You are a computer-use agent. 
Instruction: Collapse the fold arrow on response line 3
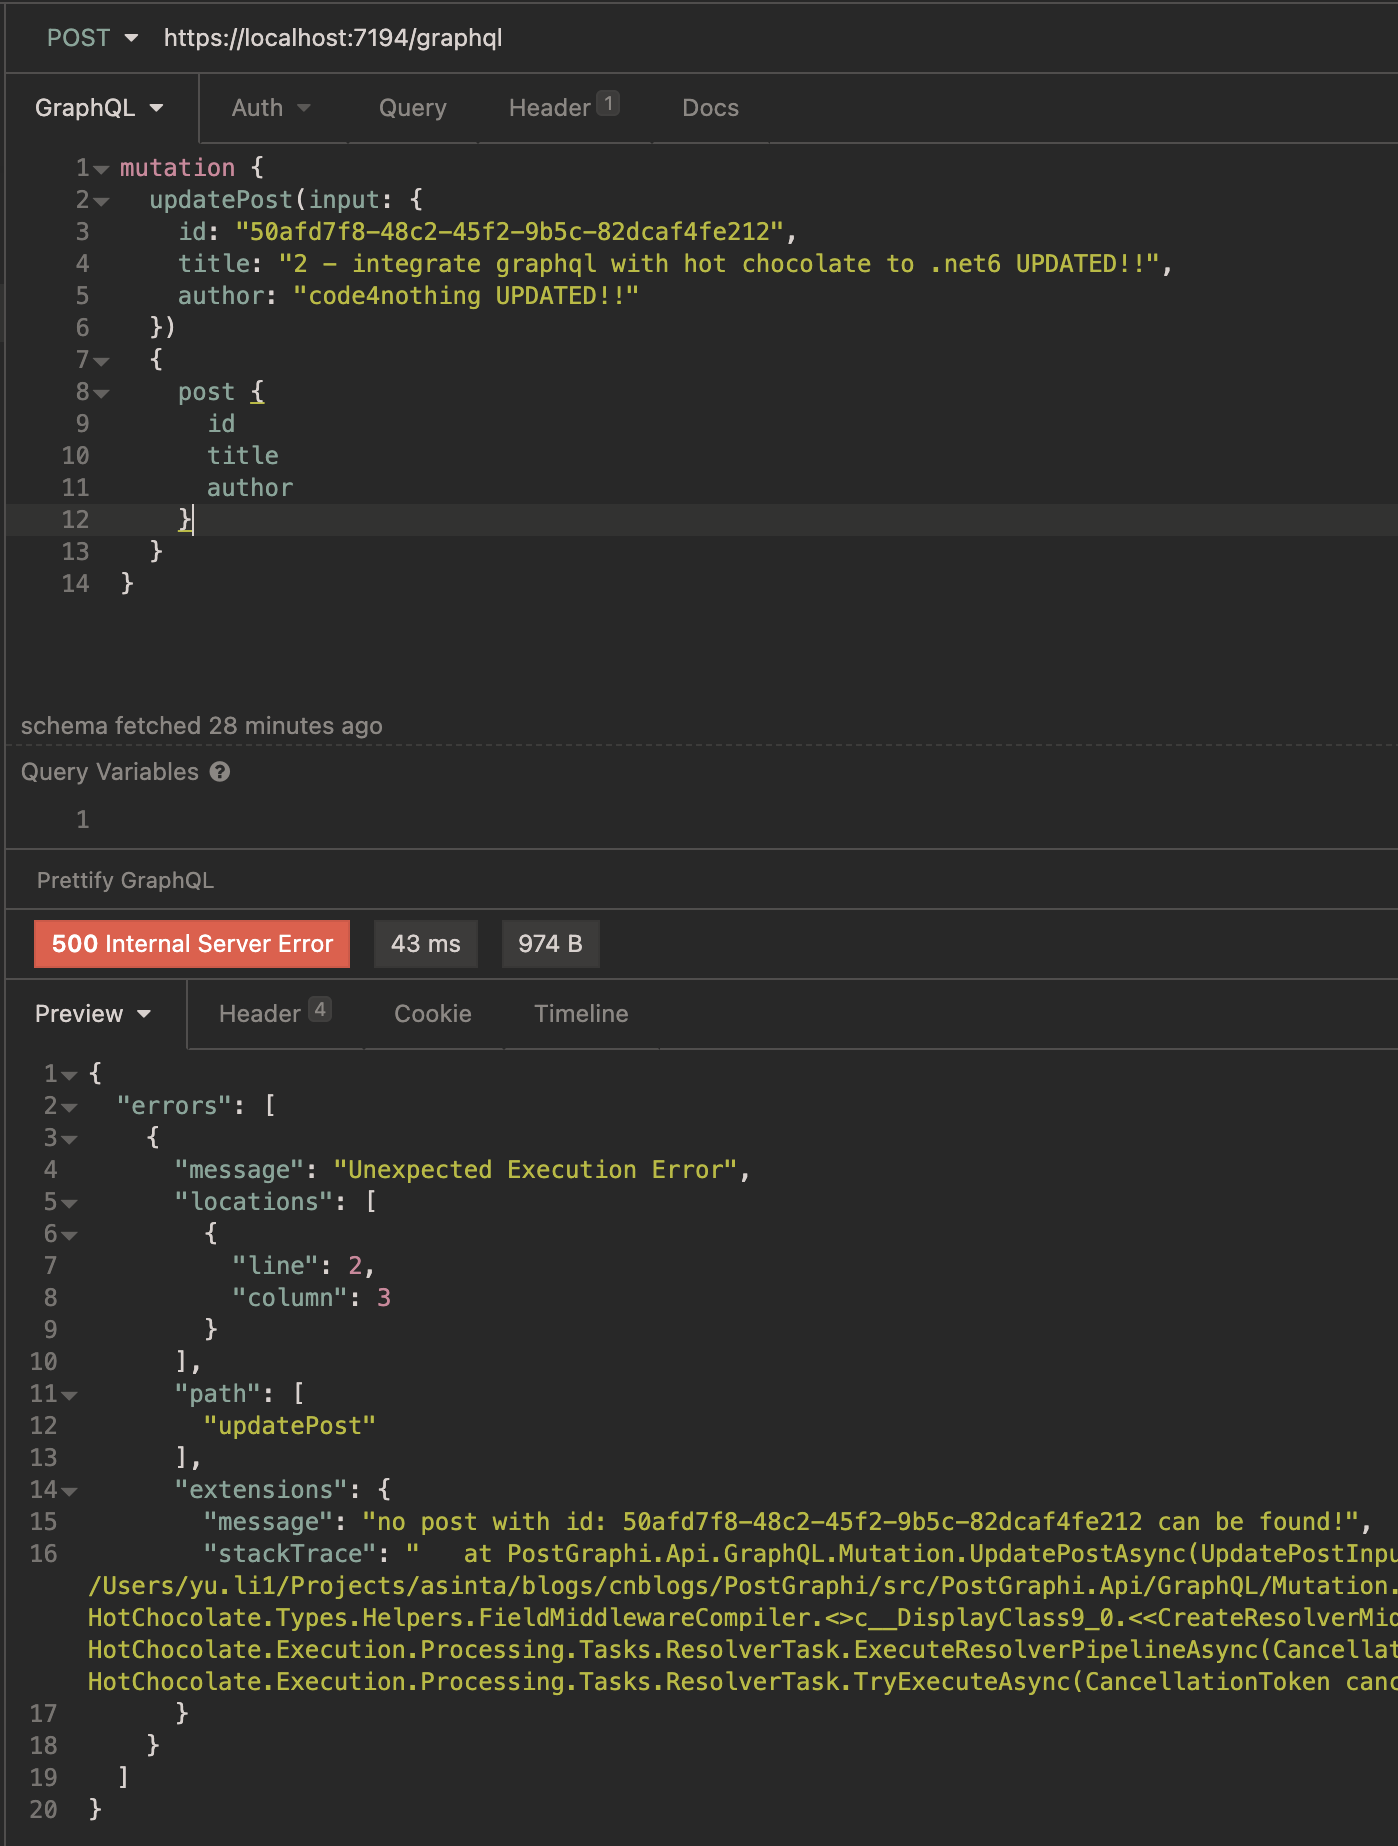69,1140
